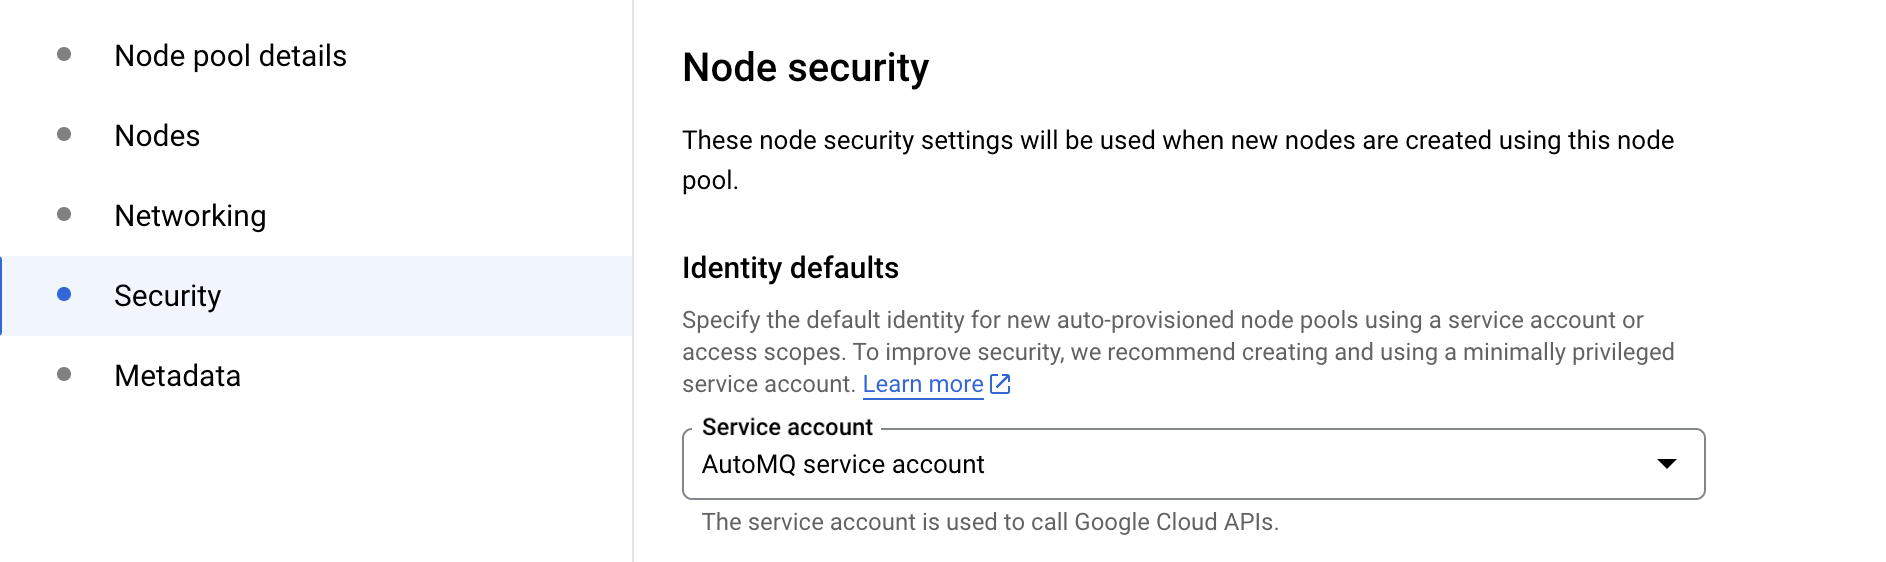
Task: Navigate to the Metadata section
Action: pyautogui.click(x=177, y=376)
